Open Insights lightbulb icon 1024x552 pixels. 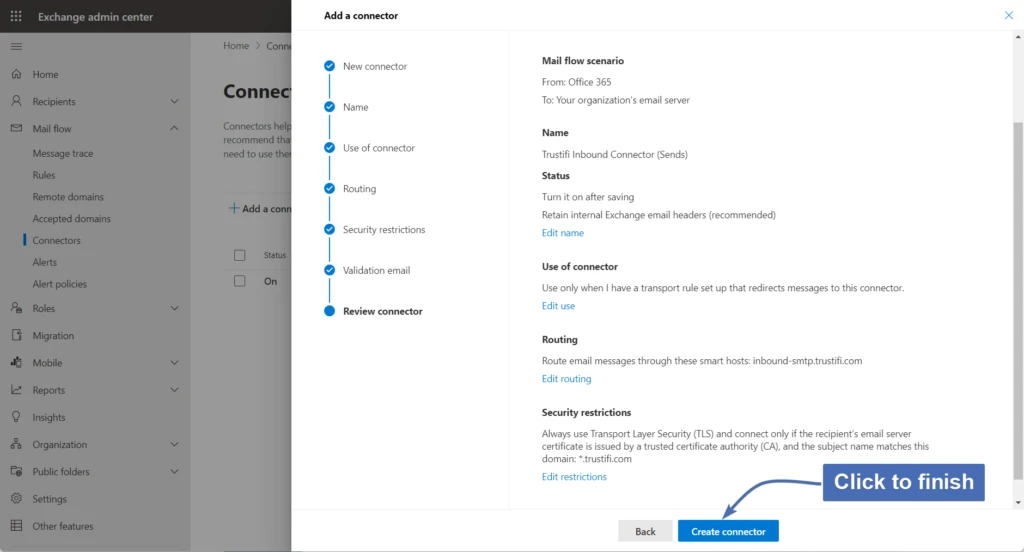(16, 418)
